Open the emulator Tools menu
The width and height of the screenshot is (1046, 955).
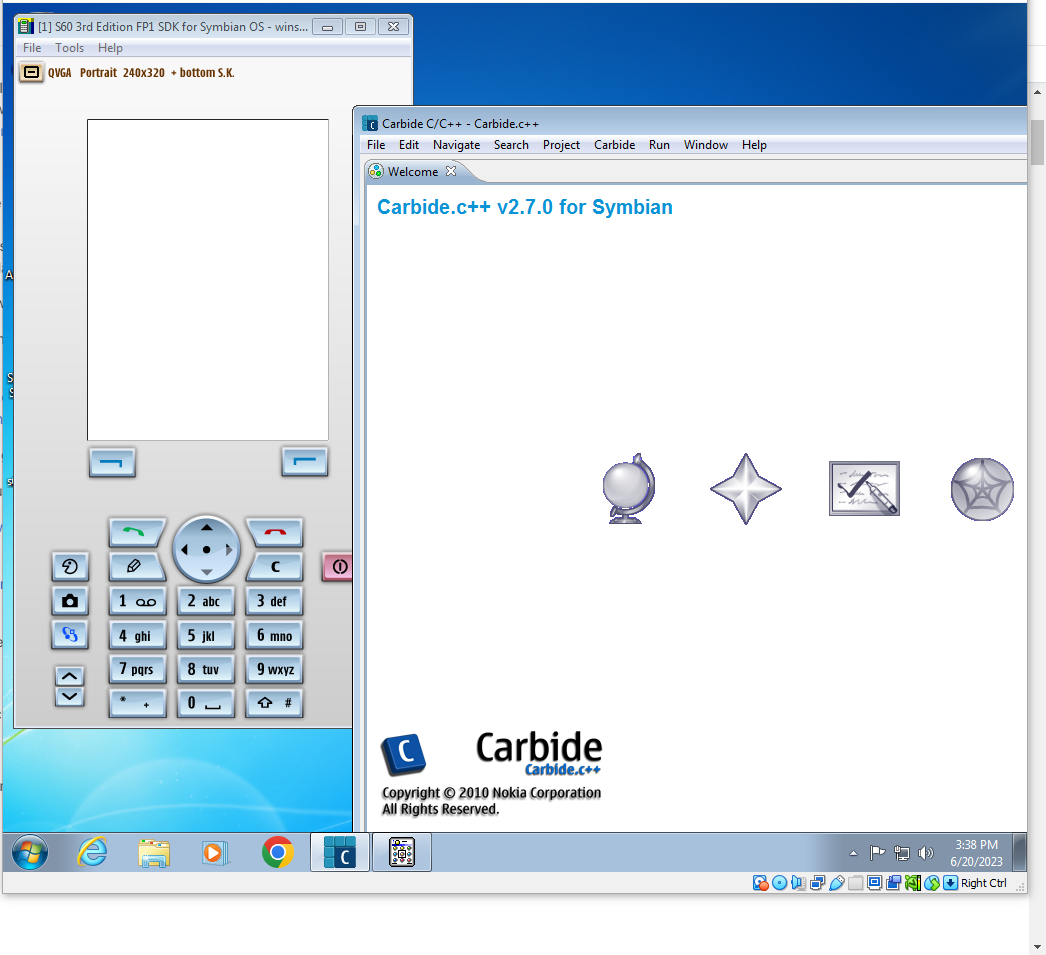[x=69, y=48]
